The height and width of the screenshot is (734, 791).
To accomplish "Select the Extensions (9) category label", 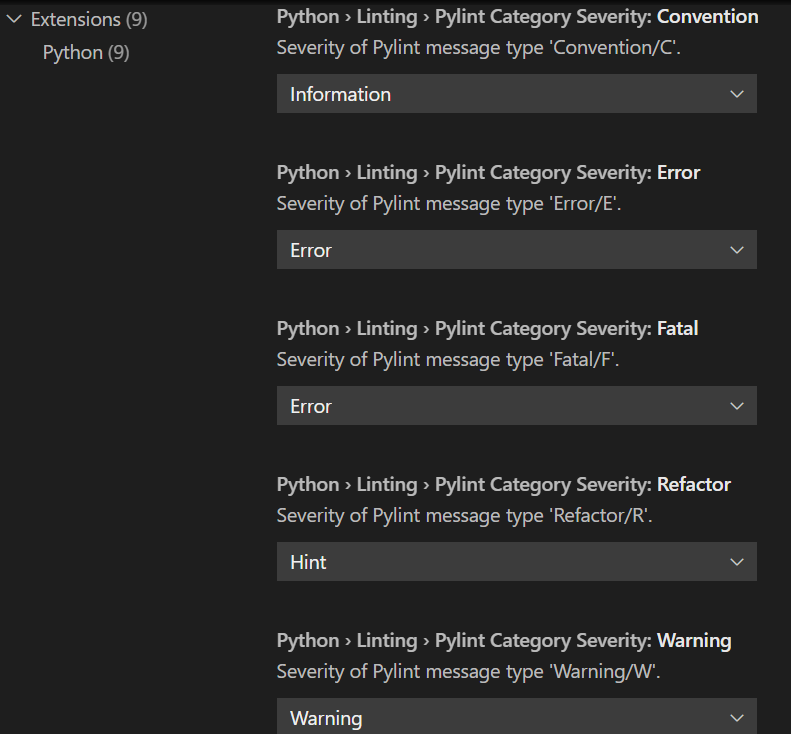I will coord(89,19).
